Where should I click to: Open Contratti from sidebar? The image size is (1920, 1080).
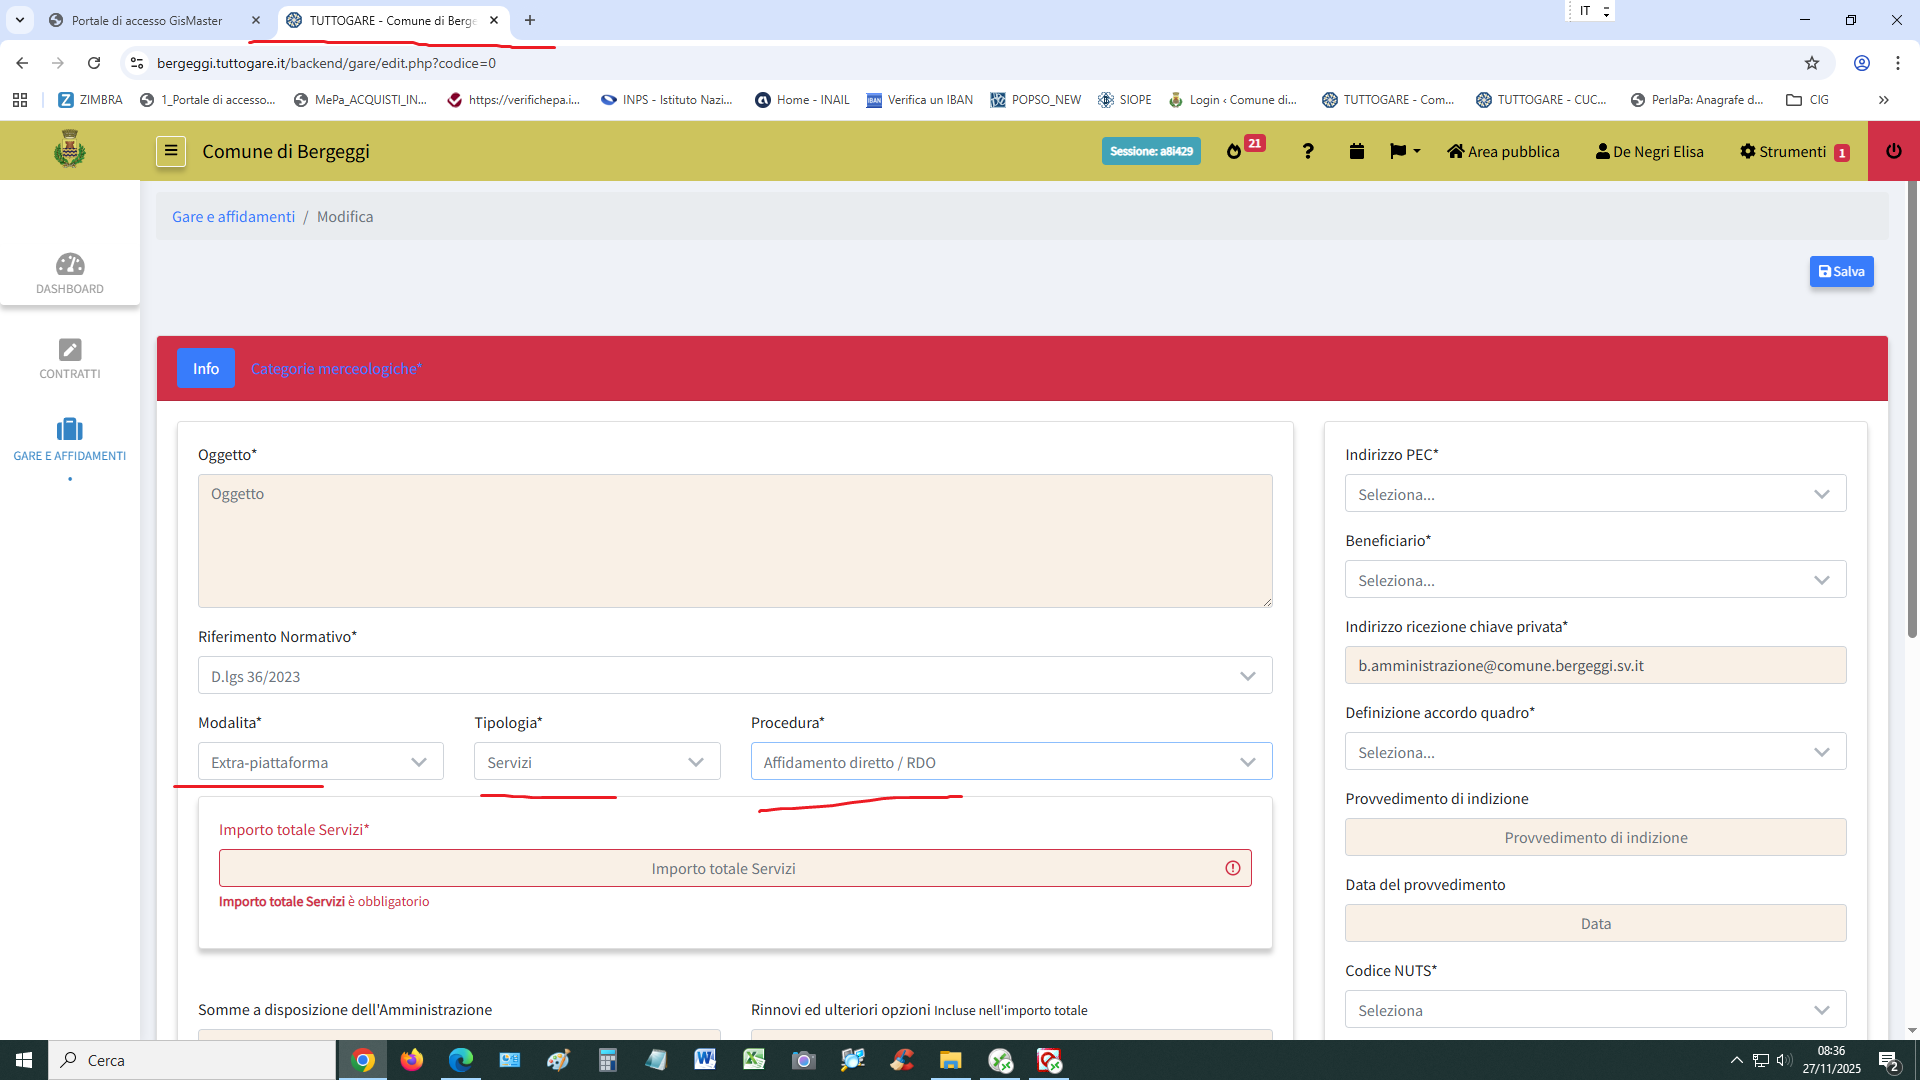(x=70, y=358)
